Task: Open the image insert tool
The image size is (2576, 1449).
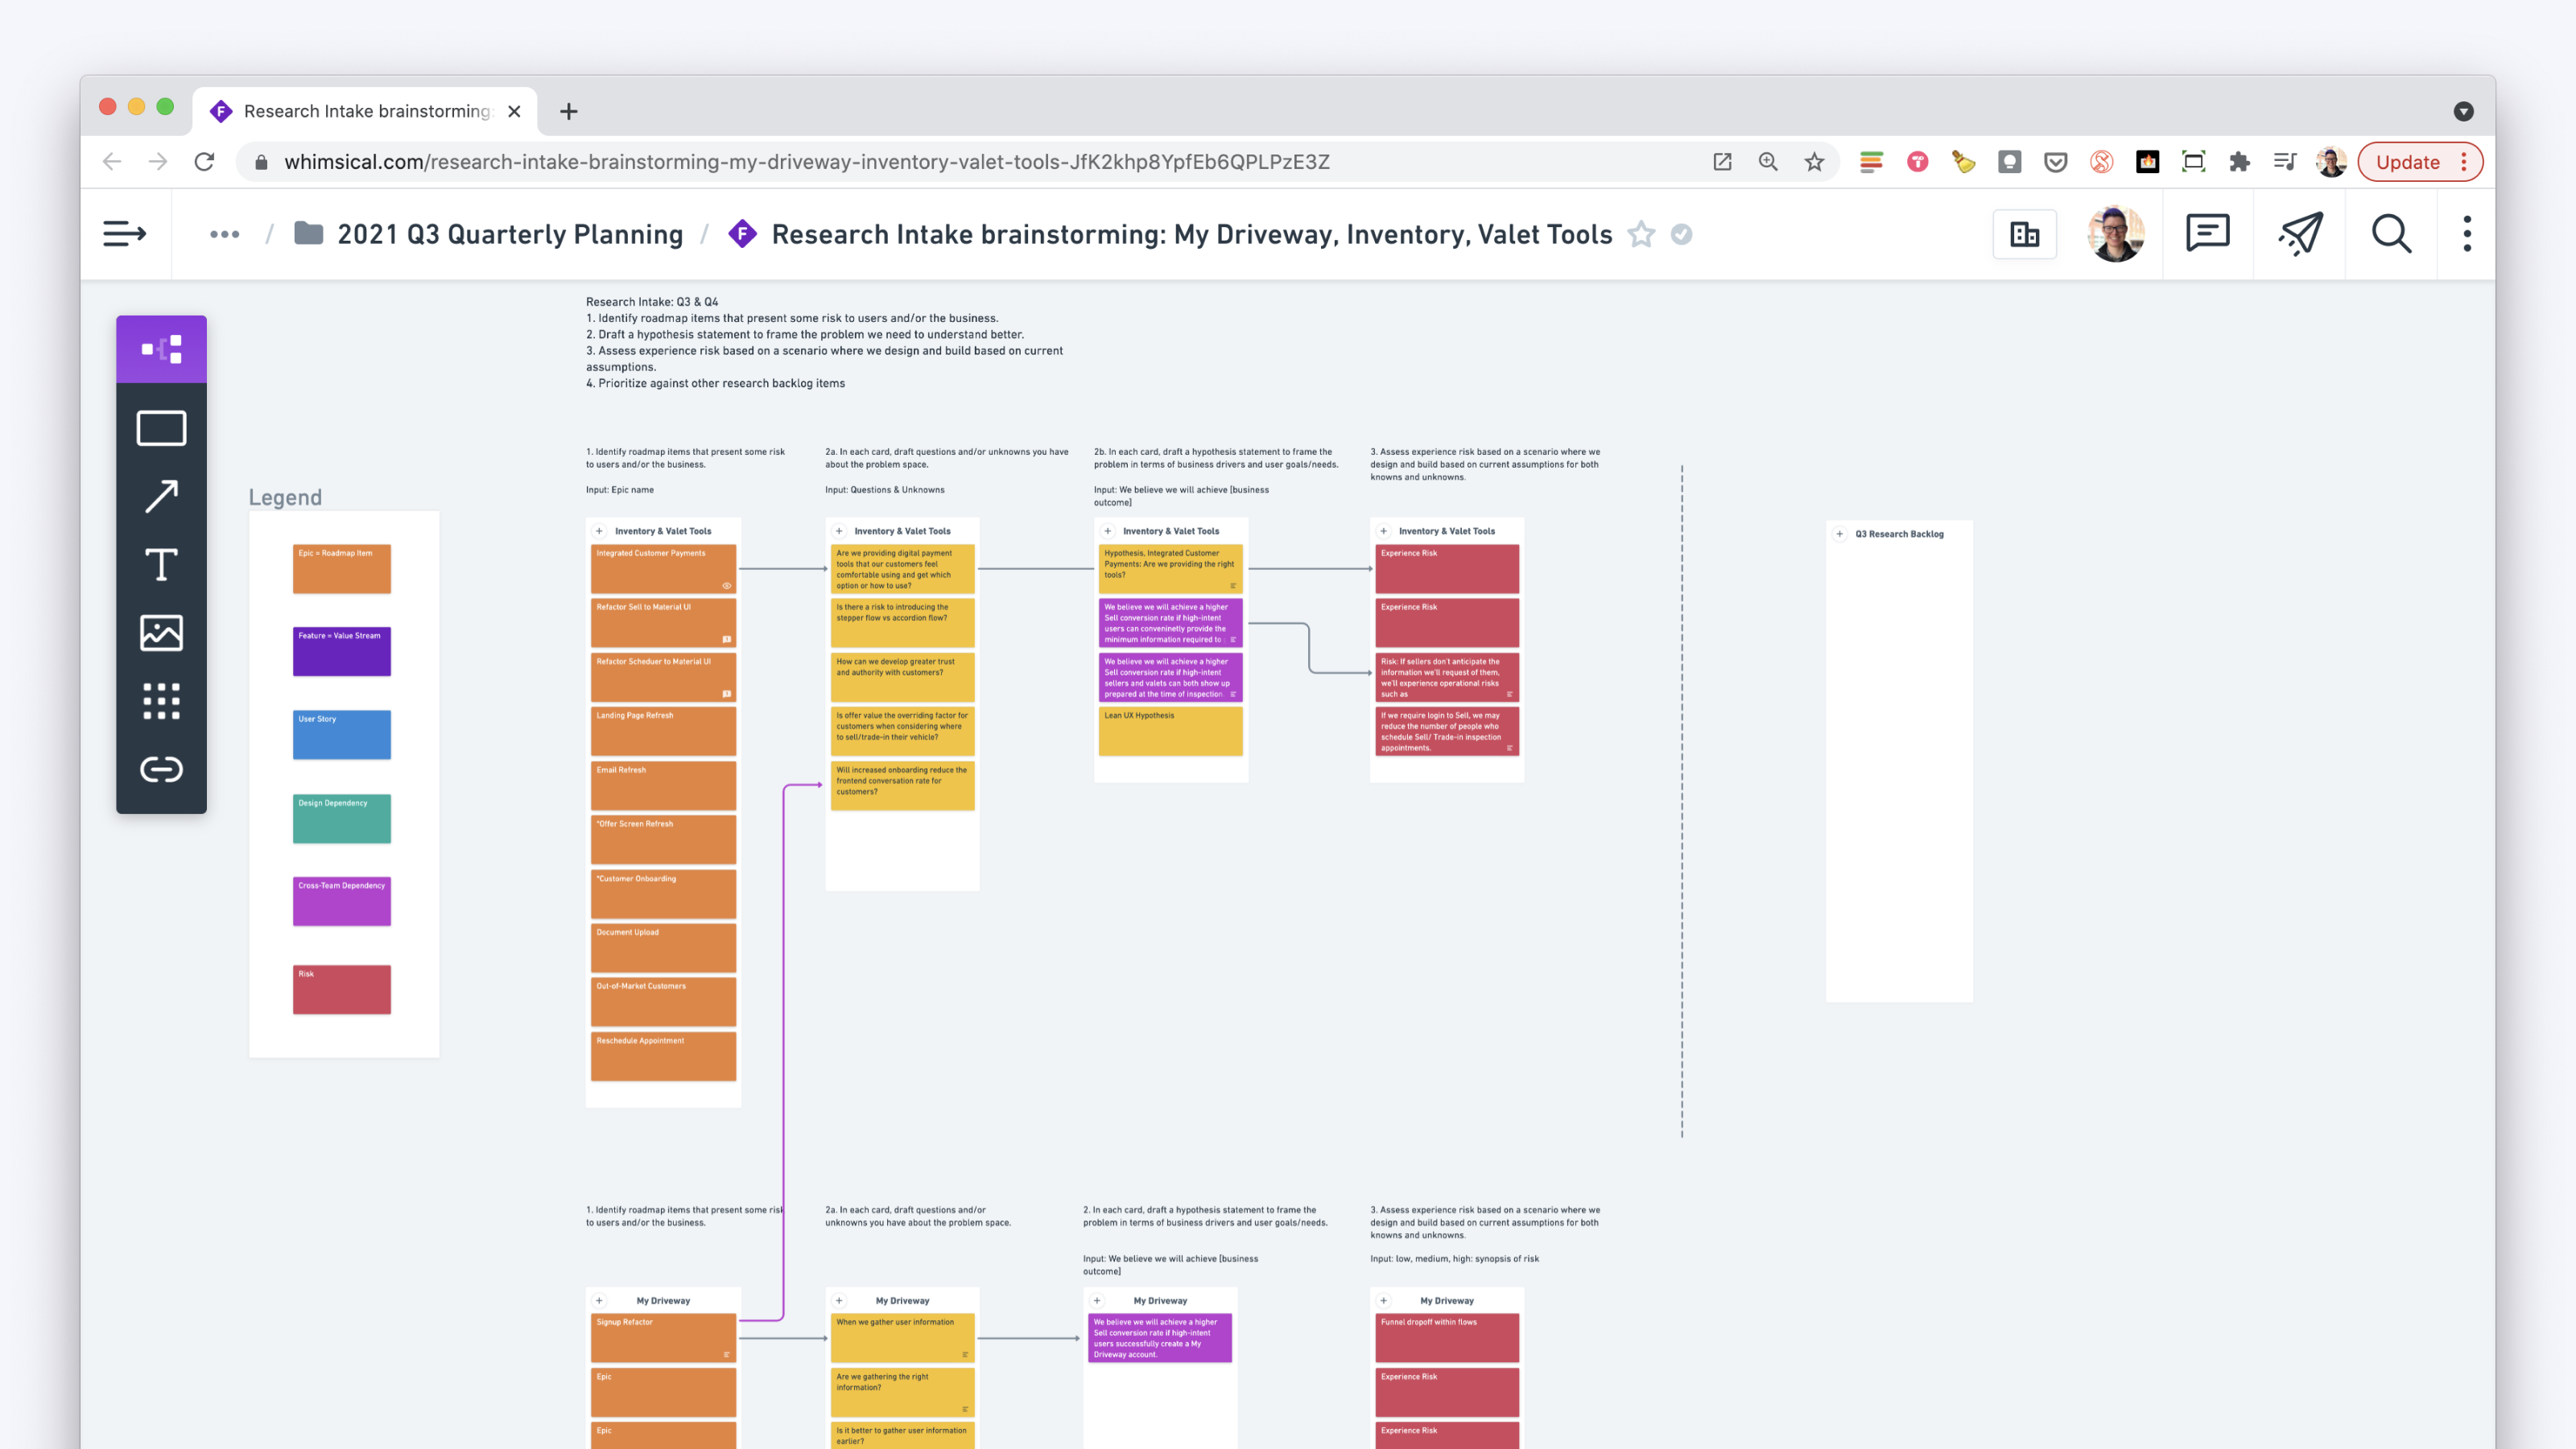Action: [161, 633]
